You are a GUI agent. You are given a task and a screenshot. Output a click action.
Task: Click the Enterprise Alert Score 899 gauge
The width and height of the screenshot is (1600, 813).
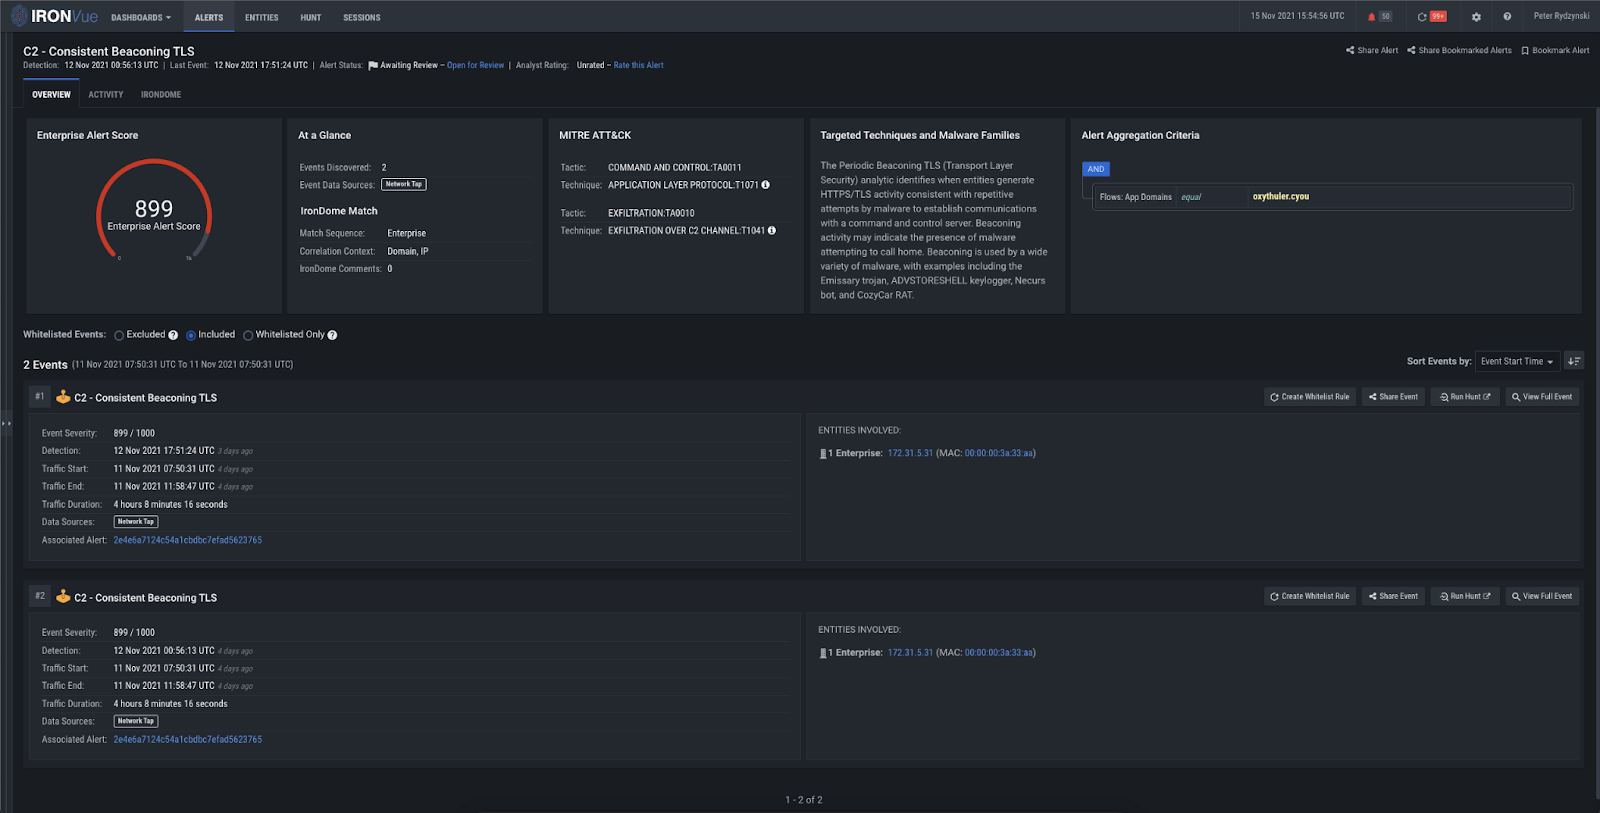154,210
